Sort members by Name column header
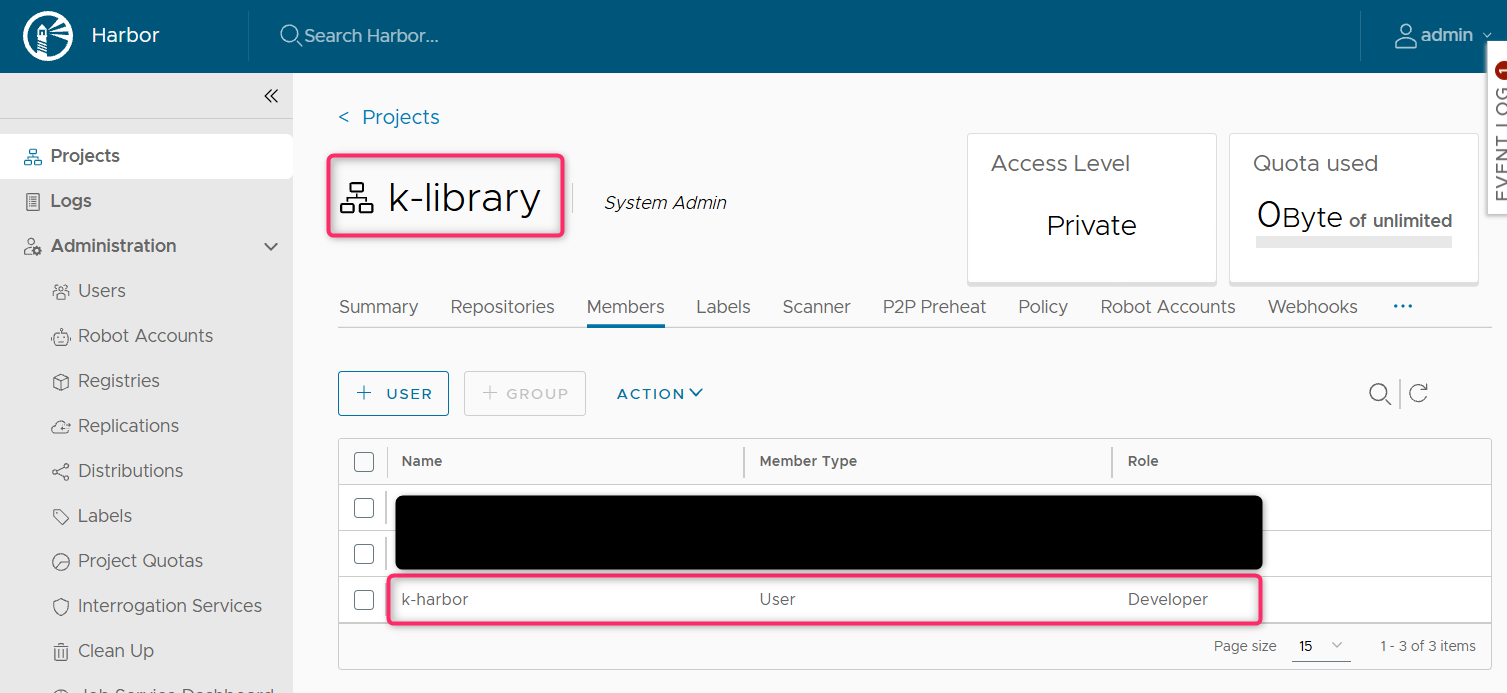 coord(422,461)
